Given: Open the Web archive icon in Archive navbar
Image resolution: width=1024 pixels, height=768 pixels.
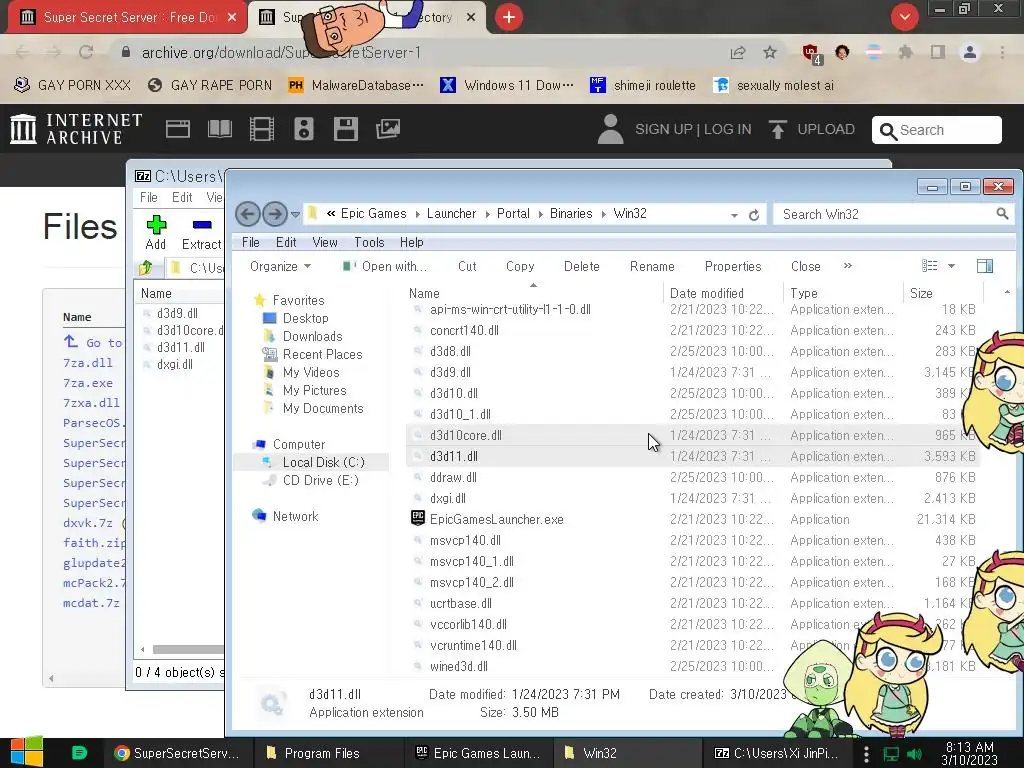Looking at the screenshot, I should tap(178, 129).
